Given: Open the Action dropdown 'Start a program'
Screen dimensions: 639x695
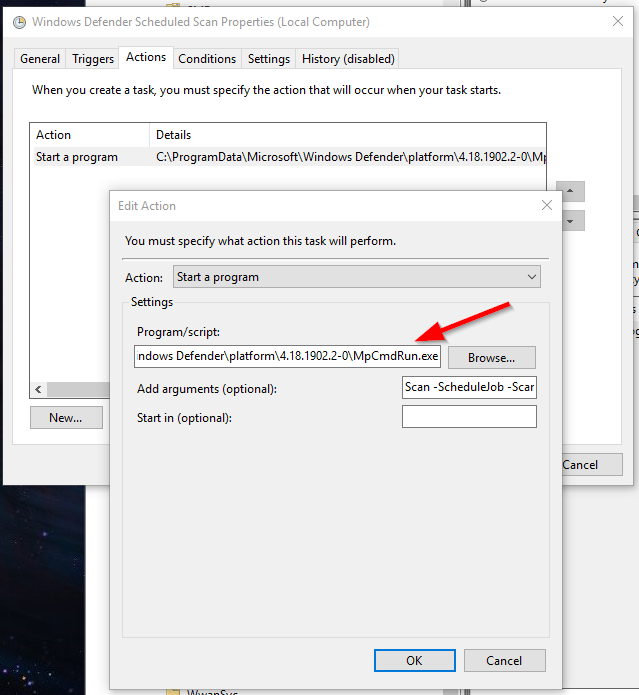Looking at the screenshot, I should (357, 277).
